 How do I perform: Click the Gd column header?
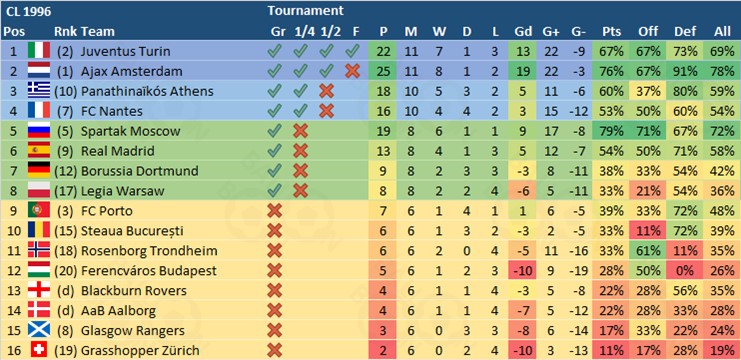pyautogui.click(x=523, y=32)
